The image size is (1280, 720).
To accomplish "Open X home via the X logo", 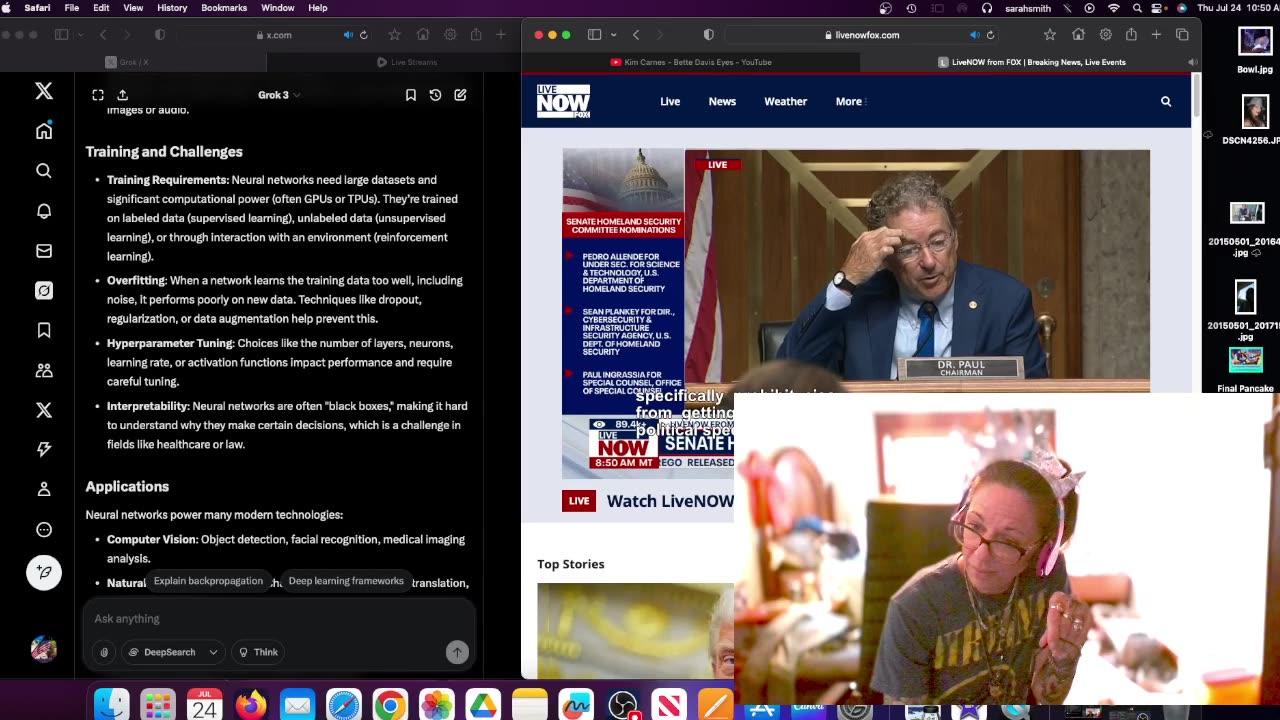I will 44,91.
